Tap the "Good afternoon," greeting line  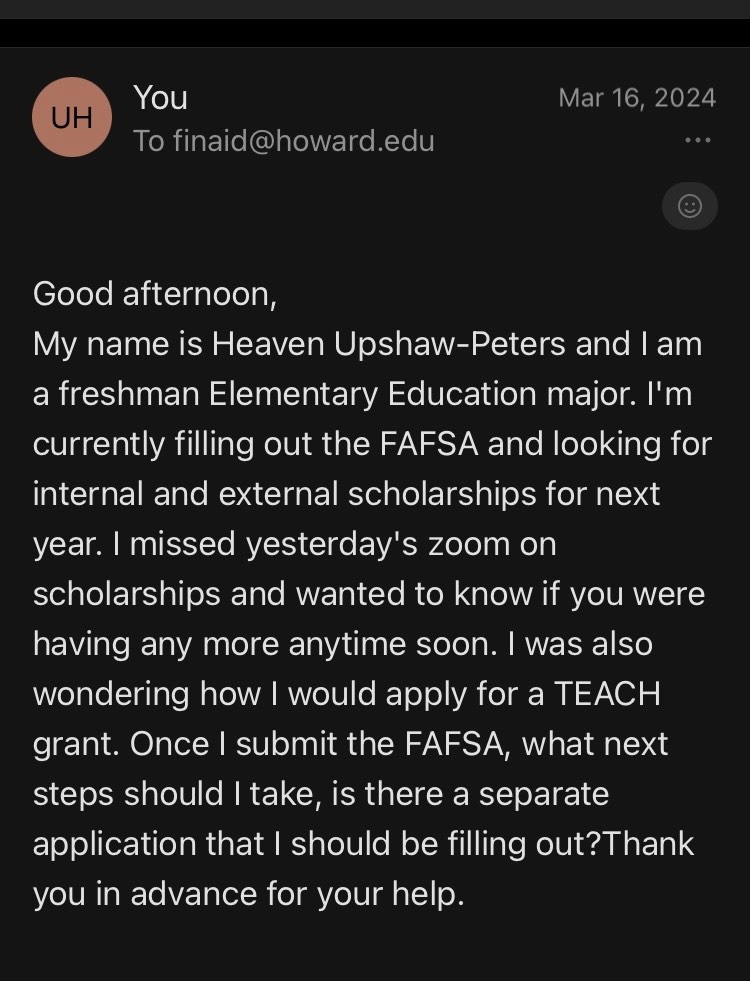pyautogui.click(x=155, y=294)
